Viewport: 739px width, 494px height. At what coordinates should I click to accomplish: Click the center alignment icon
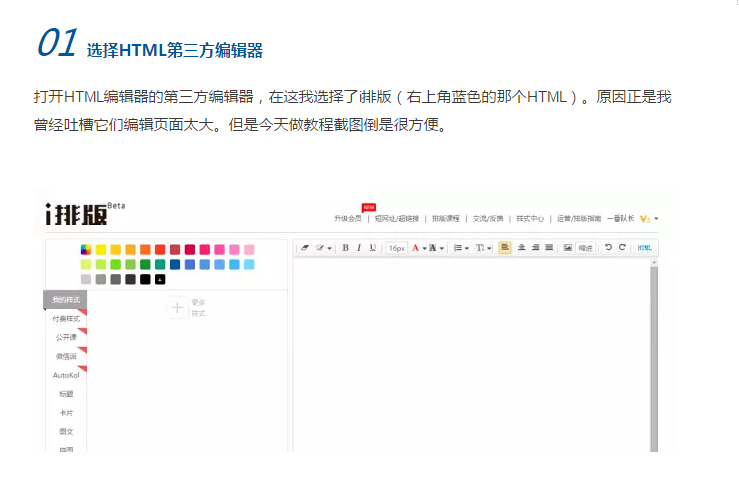(x=520, y=248)
